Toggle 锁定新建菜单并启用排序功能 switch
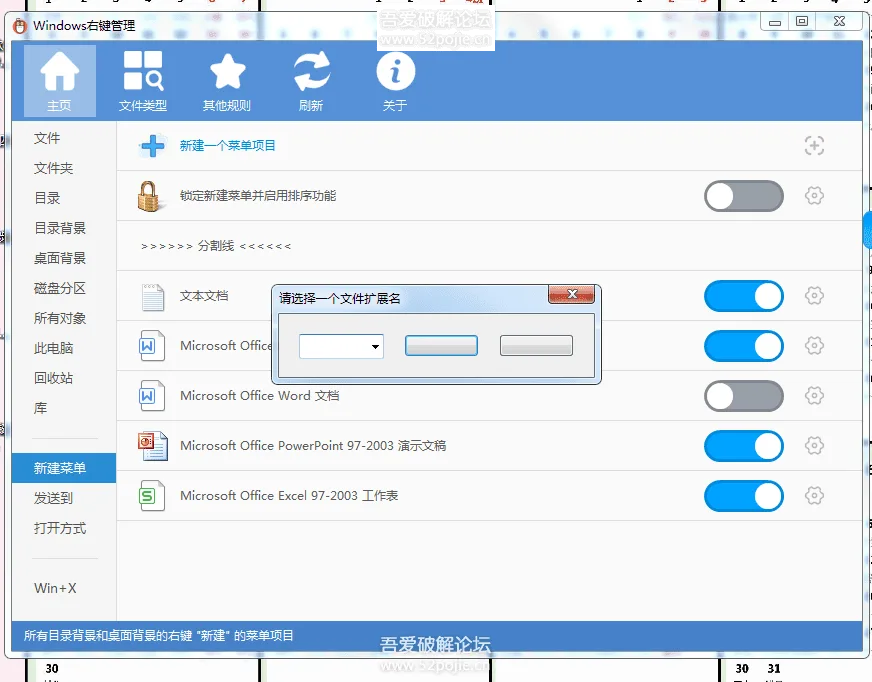 click(x=744, y=196)
